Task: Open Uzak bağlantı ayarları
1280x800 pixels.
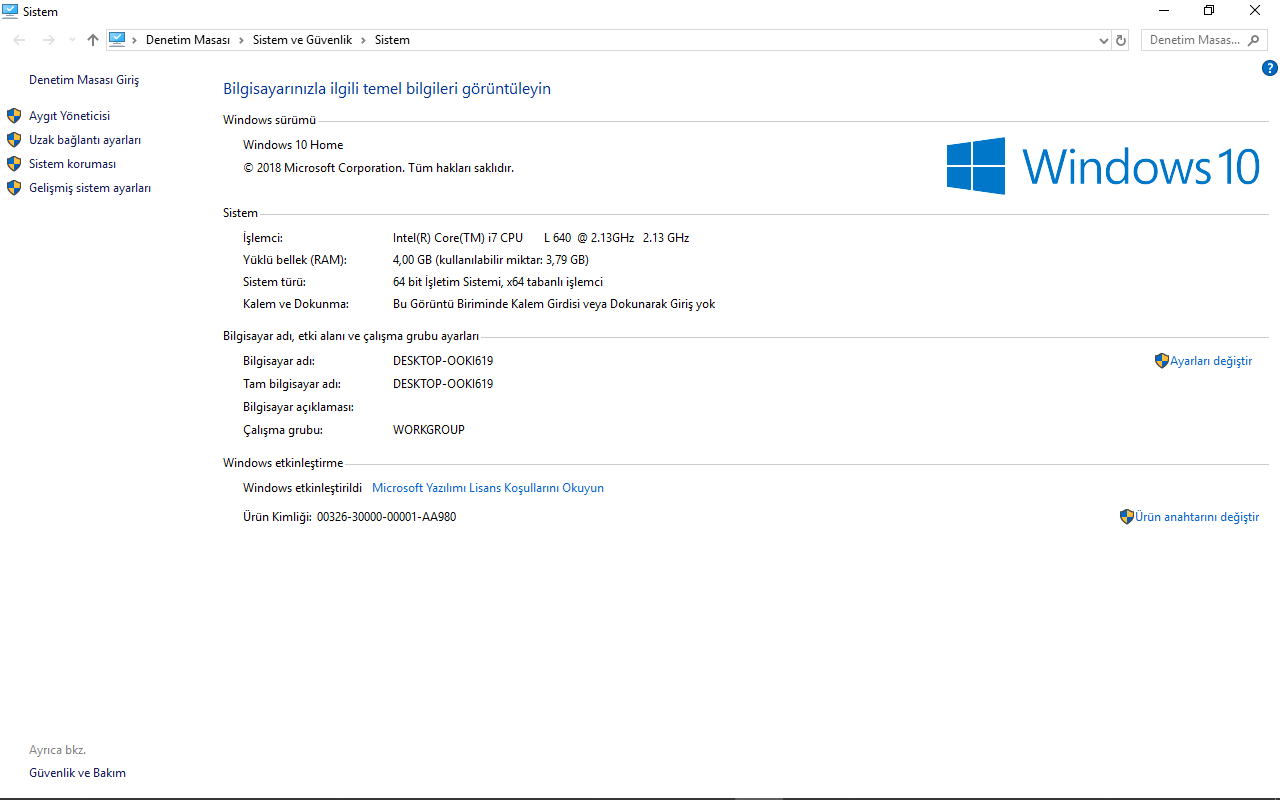Action: [x=85, y=140]
